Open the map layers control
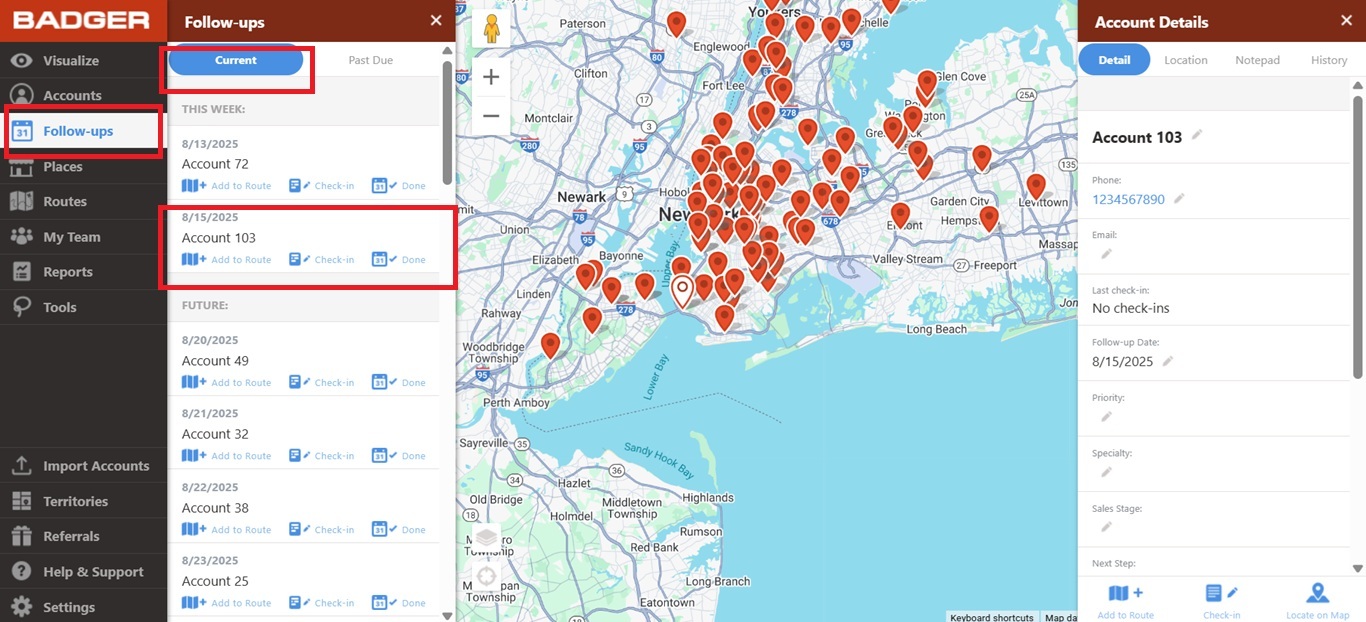Screen dimensions: 1366x622 486,540
